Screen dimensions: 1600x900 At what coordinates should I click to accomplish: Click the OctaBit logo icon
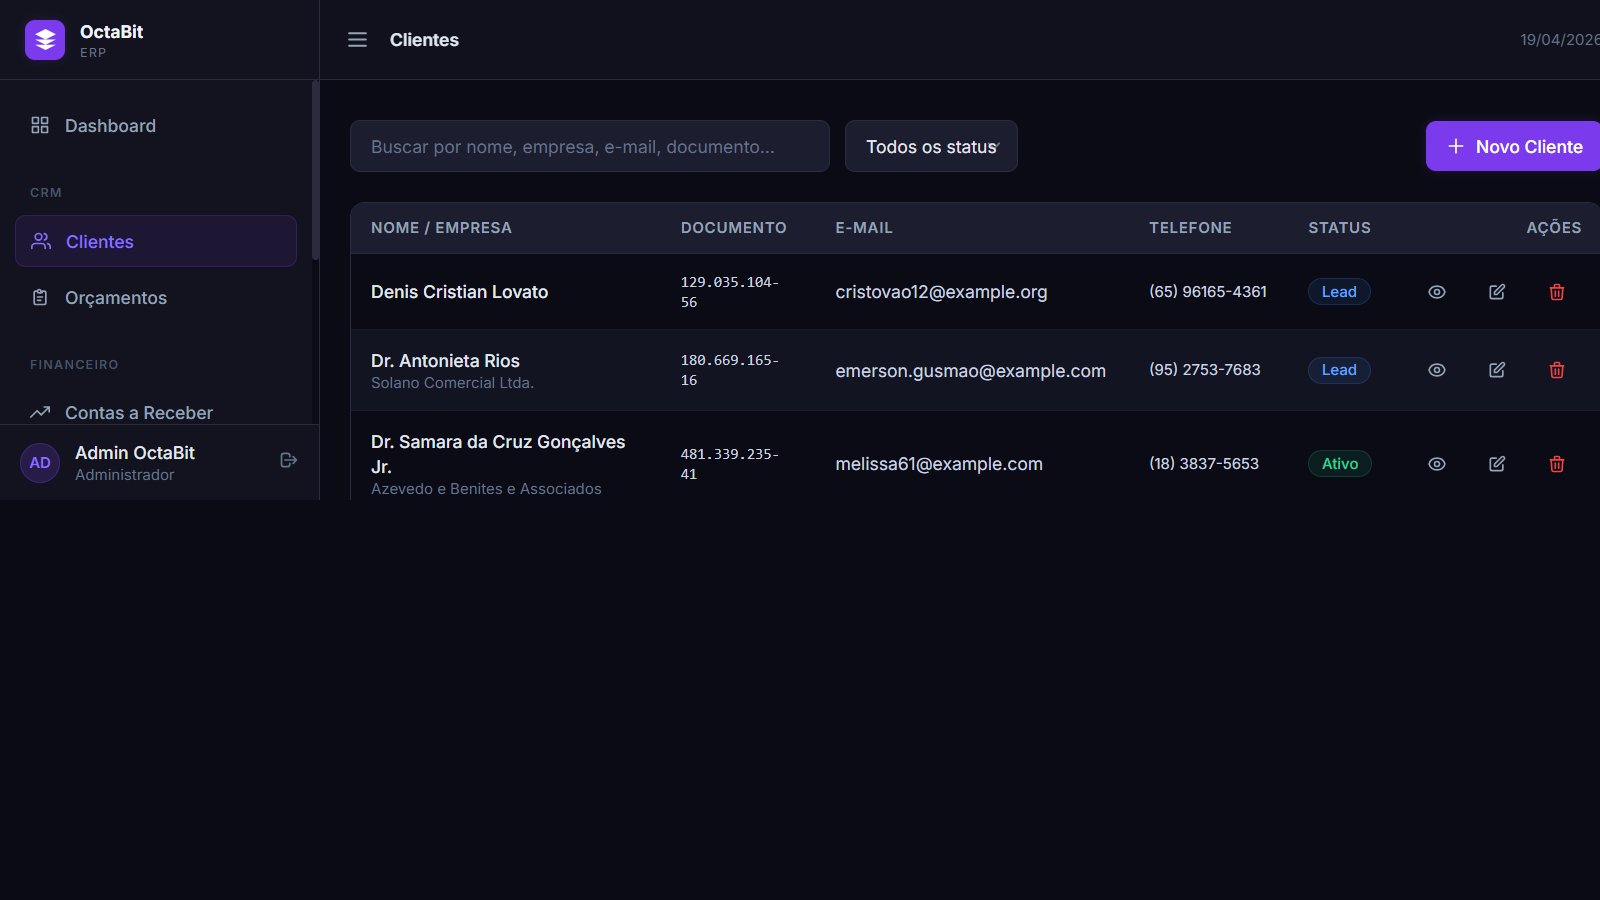tap(45, 40)
